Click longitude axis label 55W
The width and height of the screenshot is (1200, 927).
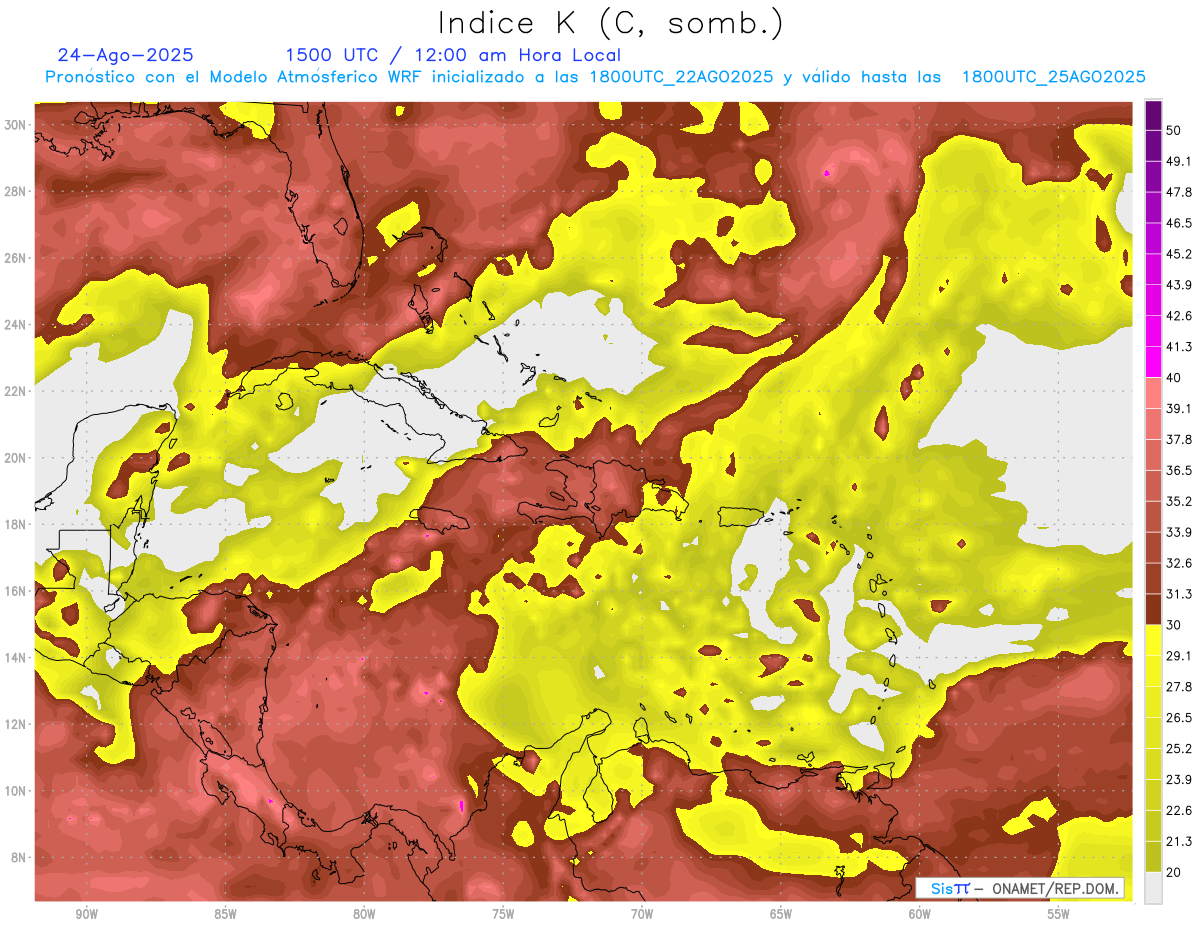pos(1059,914)
